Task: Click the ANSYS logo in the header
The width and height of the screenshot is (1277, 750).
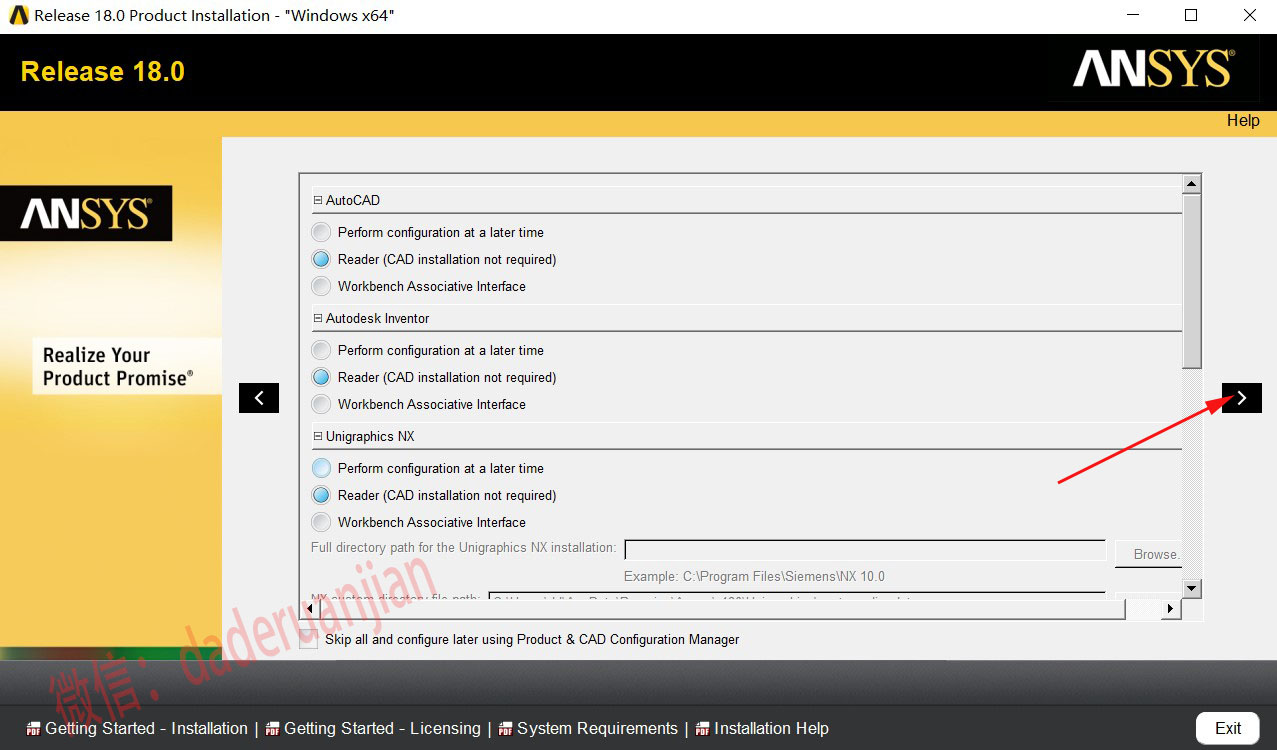Action: point(1152,70)
